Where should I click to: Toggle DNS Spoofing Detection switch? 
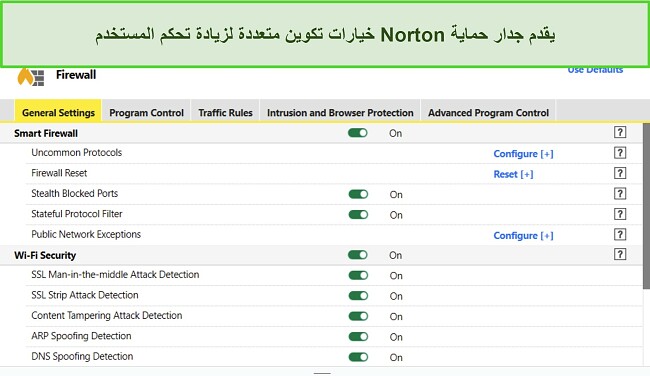(358, 357)
